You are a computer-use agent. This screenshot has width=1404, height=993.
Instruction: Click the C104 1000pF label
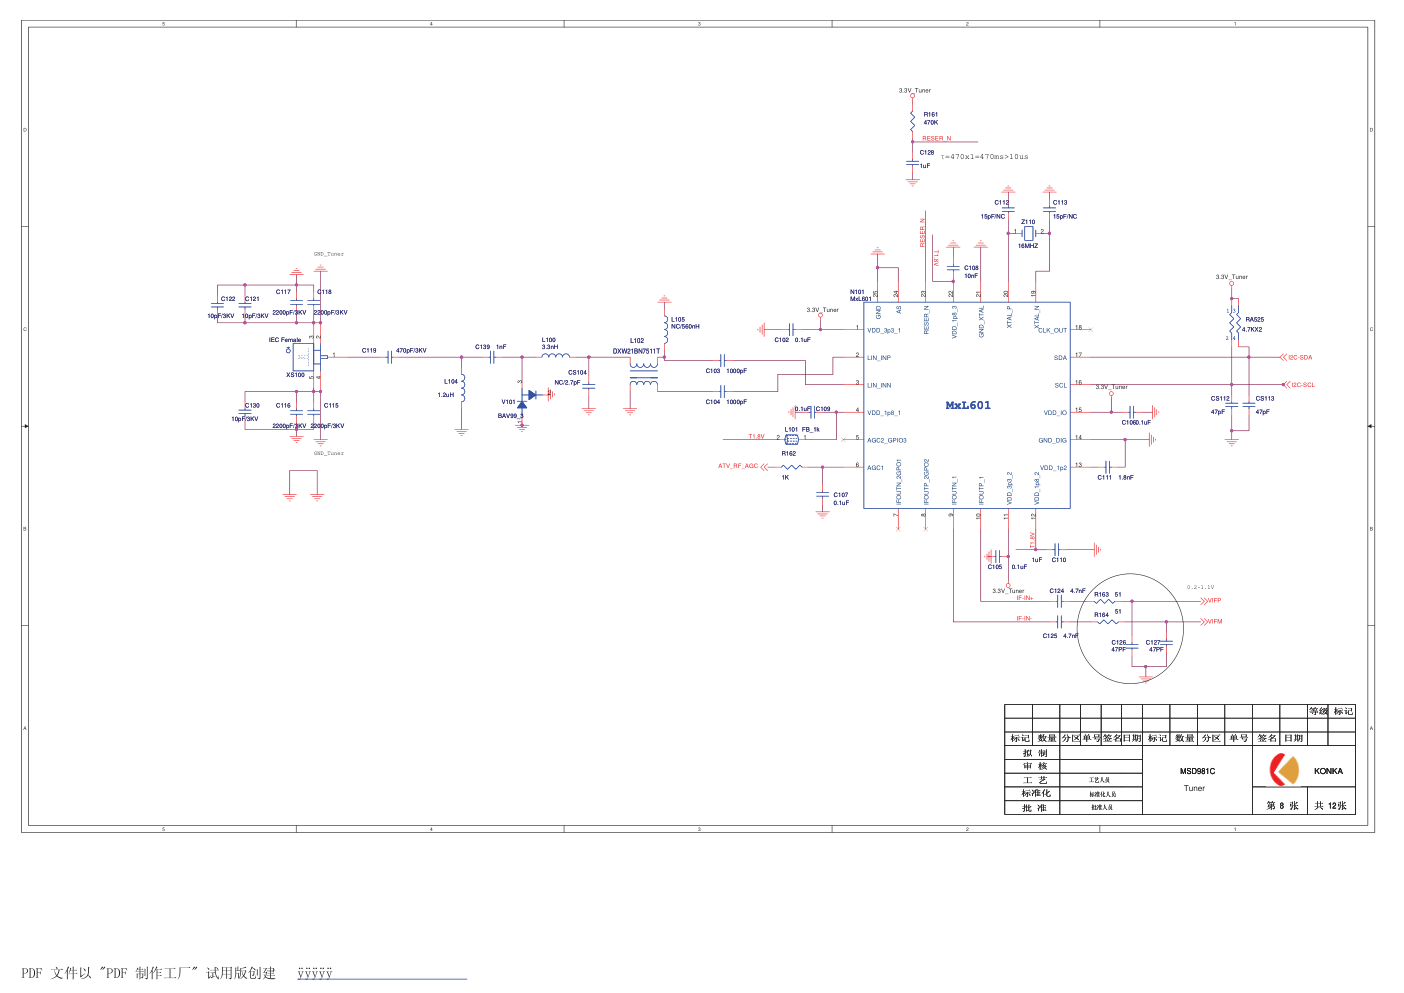(x=726, y=402)
